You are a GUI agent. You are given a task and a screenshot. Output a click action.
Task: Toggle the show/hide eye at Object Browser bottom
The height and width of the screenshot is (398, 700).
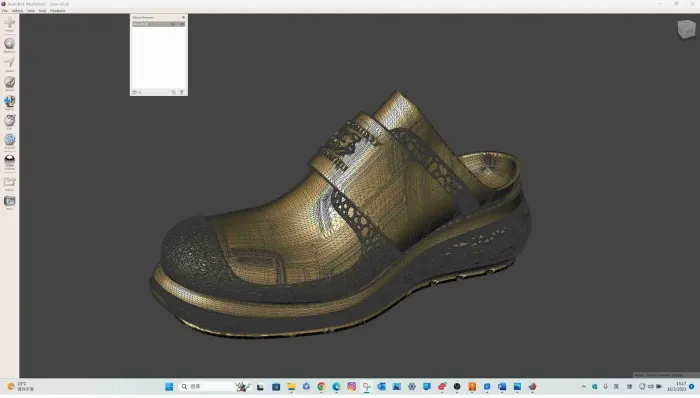pos(134,92)
